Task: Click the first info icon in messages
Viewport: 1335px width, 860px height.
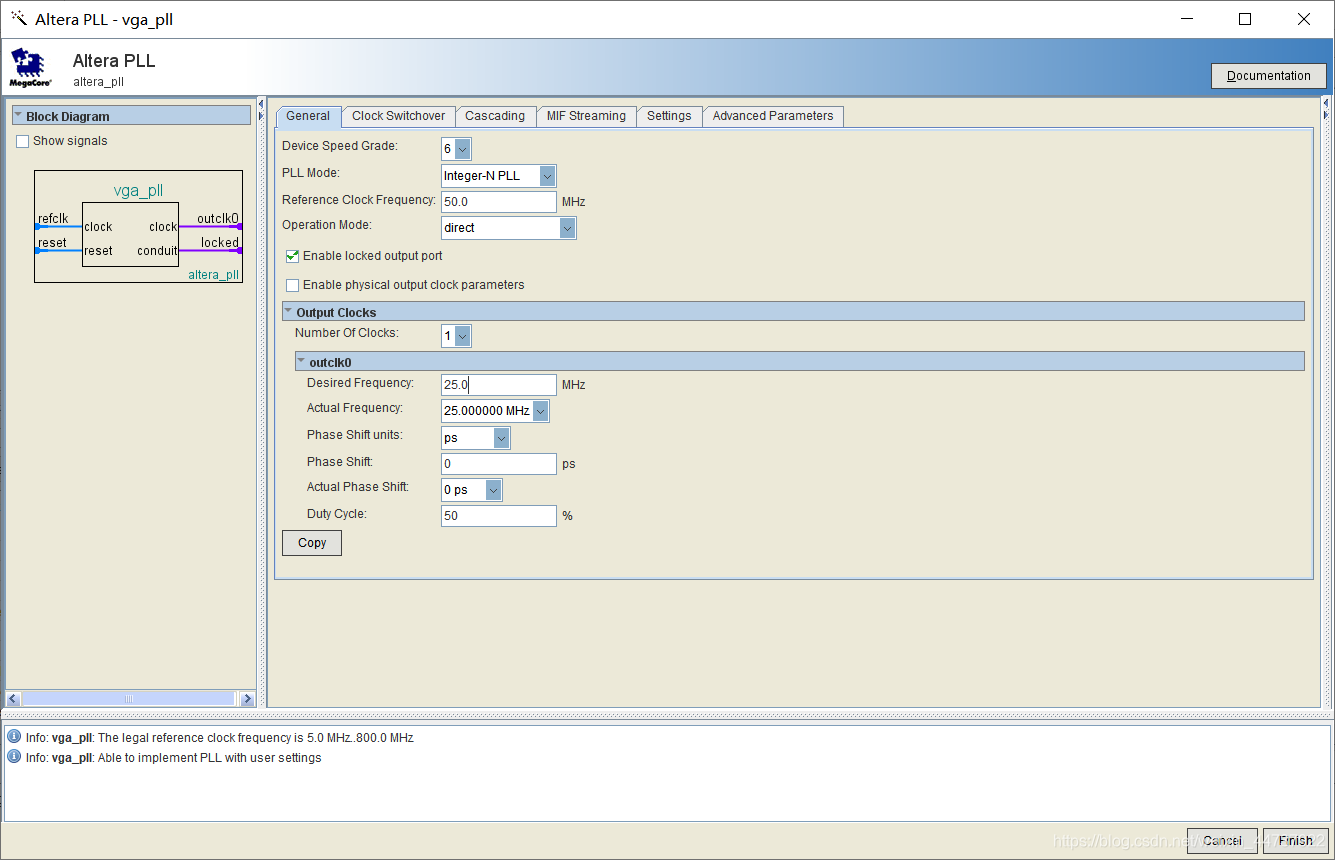Action: (14, 737)
